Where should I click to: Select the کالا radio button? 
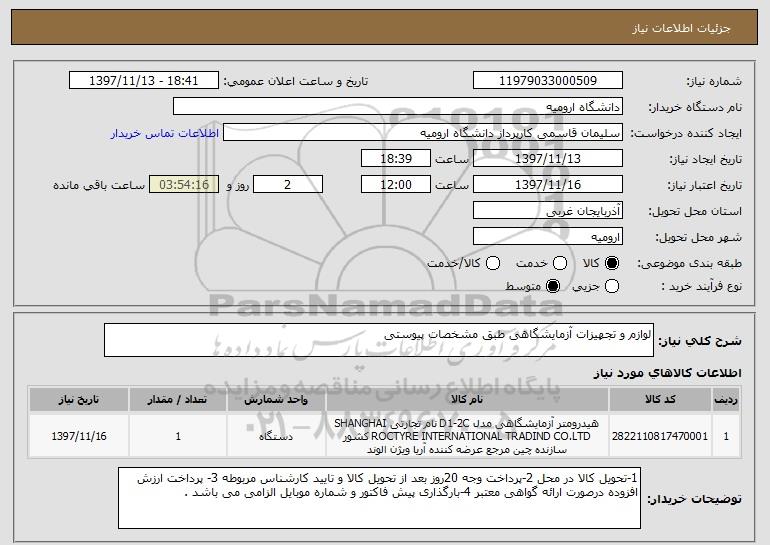(x=612, y=263)
